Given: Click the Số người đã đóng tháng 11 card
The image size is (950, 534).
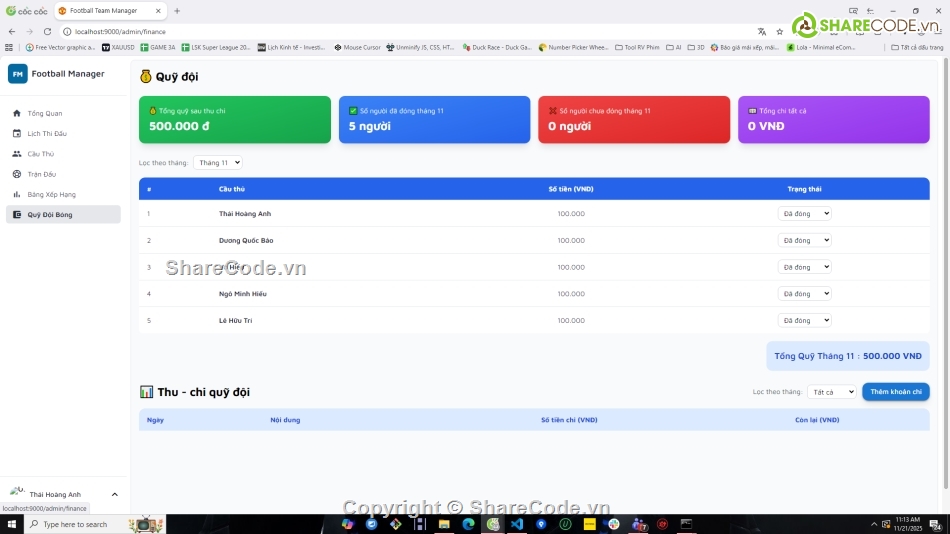Looking at the screenshot, I should click(434, 119).
